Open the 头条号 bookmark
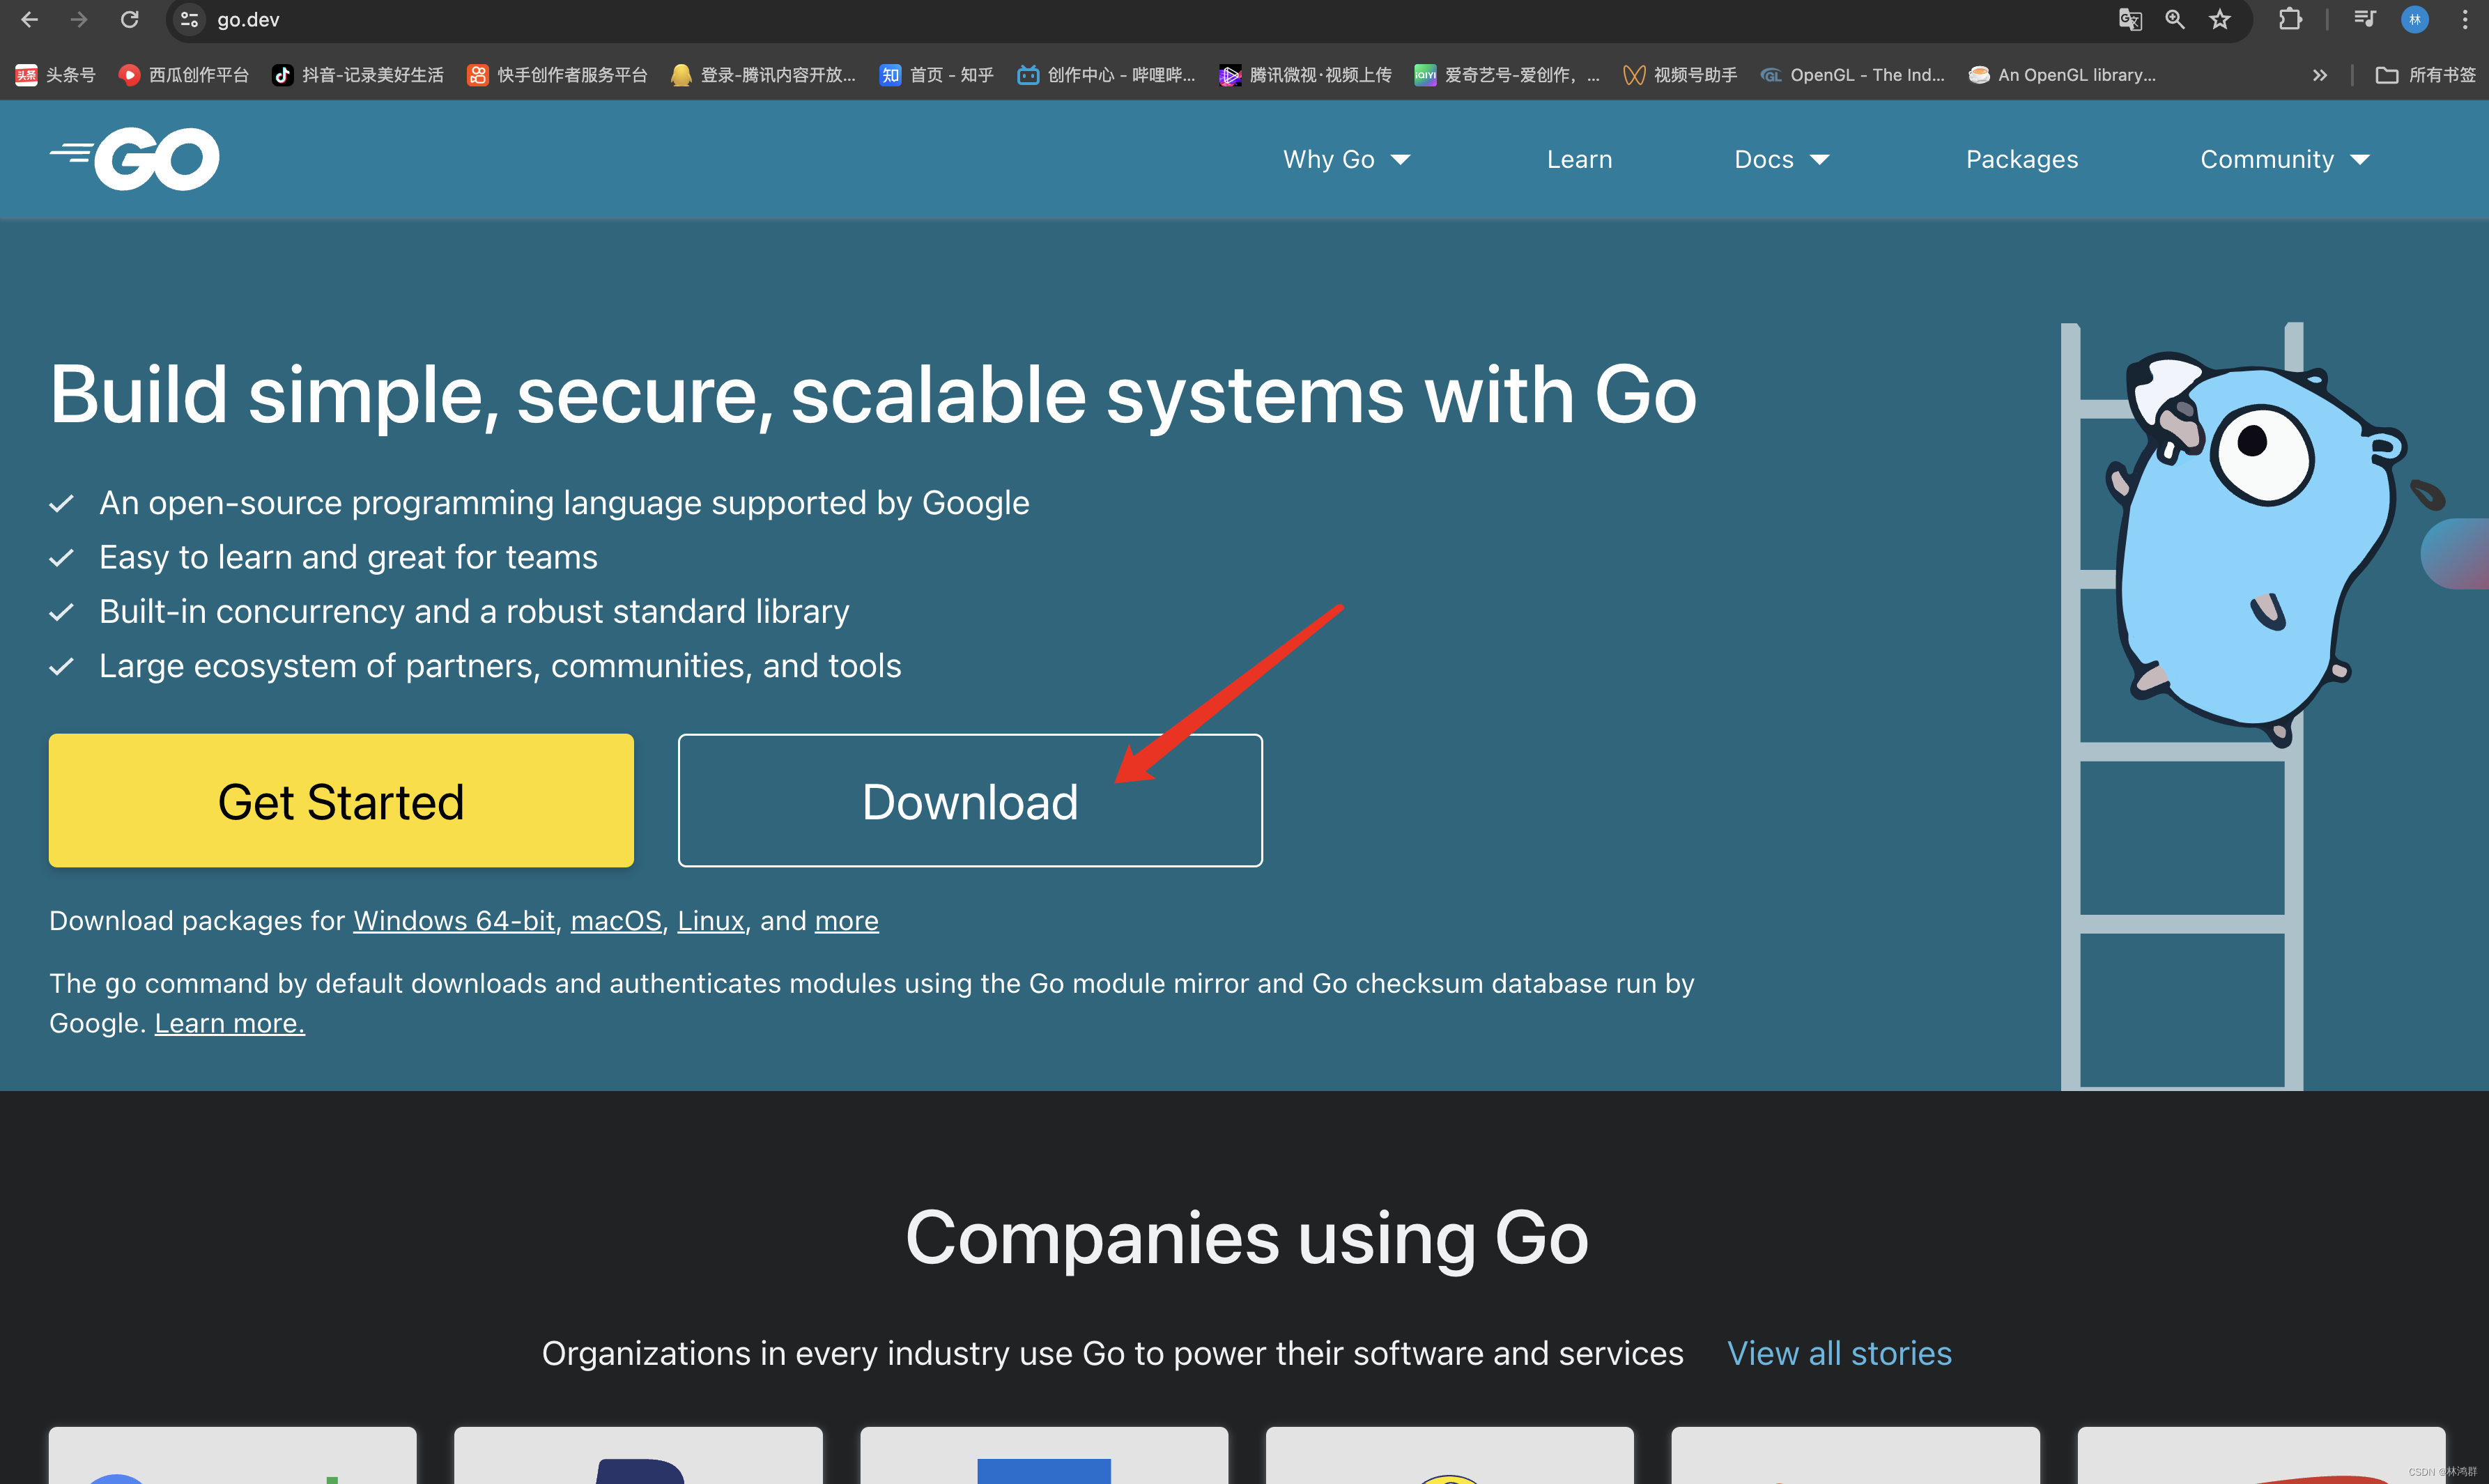This screenshot has height=1484, width=2489. pyautogui.click(x=56, y=75)
